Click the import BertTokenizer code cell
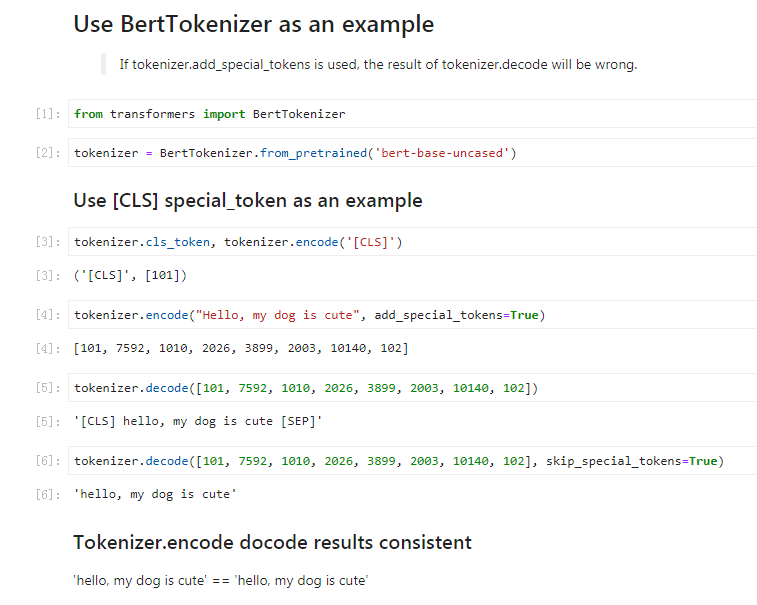This screenshot has width=757, height=605. (x=412, y=114)
